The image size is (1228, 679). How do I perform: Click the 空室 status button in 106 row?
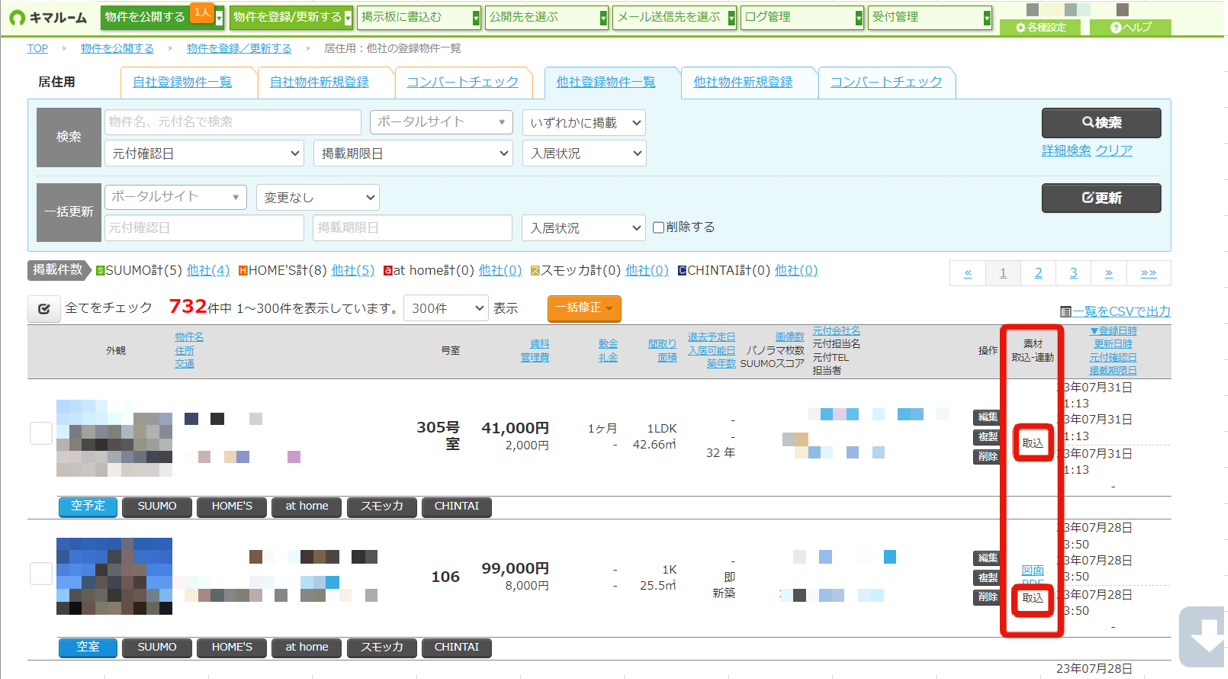point(88,647)
